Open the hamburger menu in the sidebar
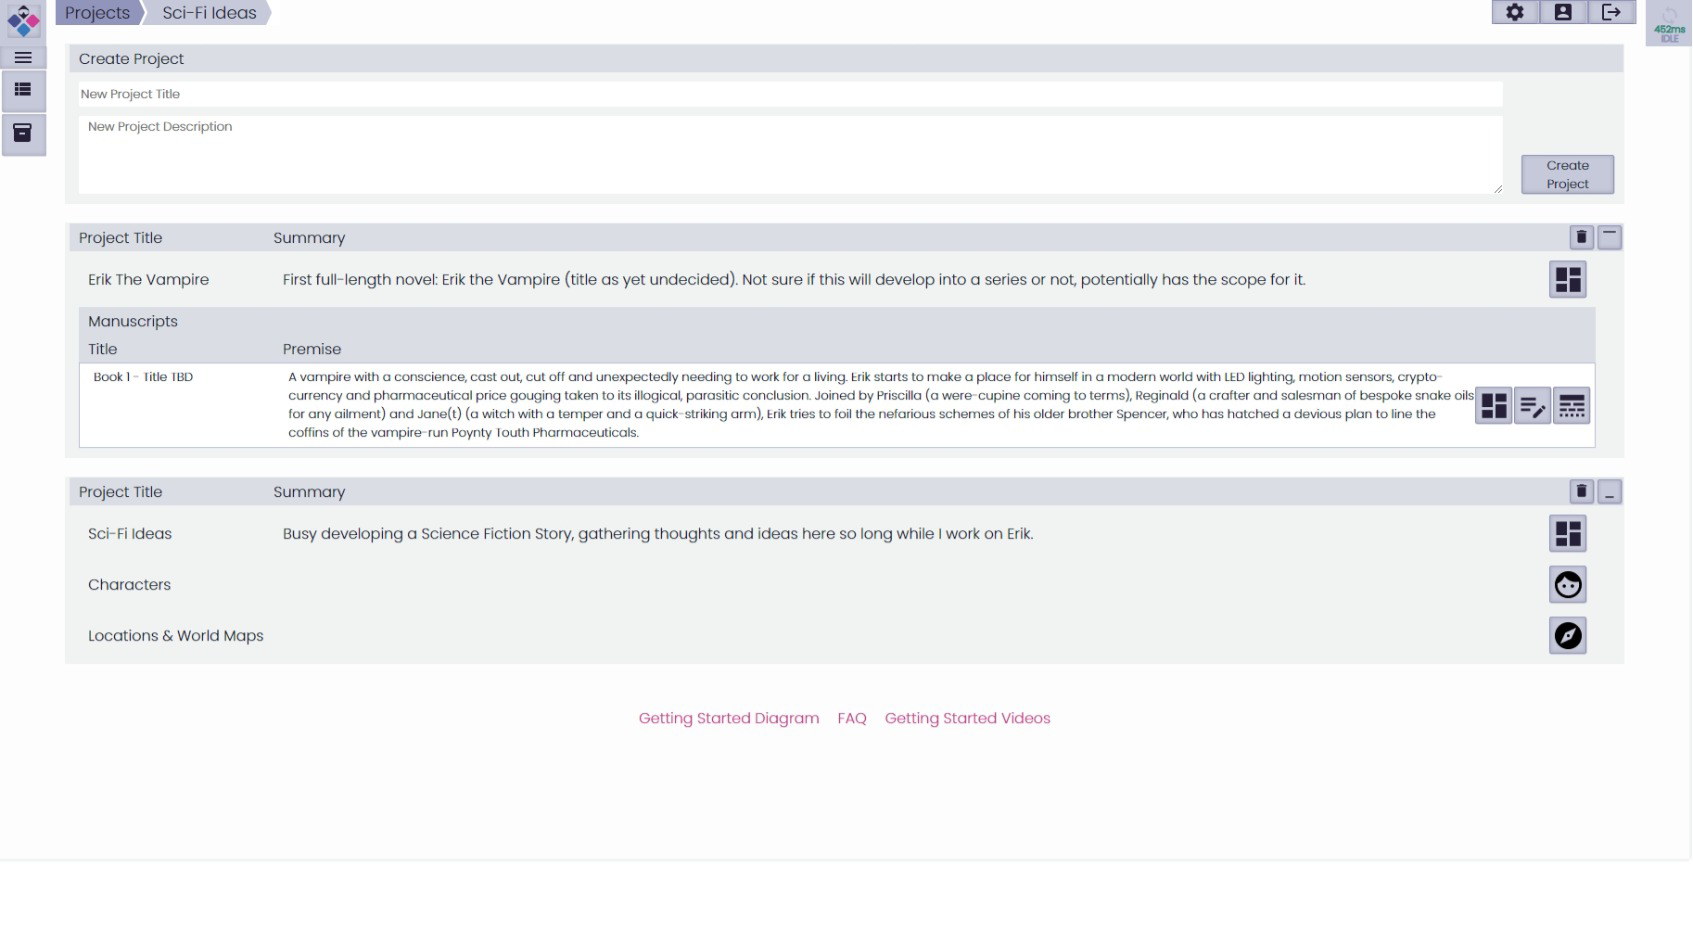 click(x=23, y=58)
